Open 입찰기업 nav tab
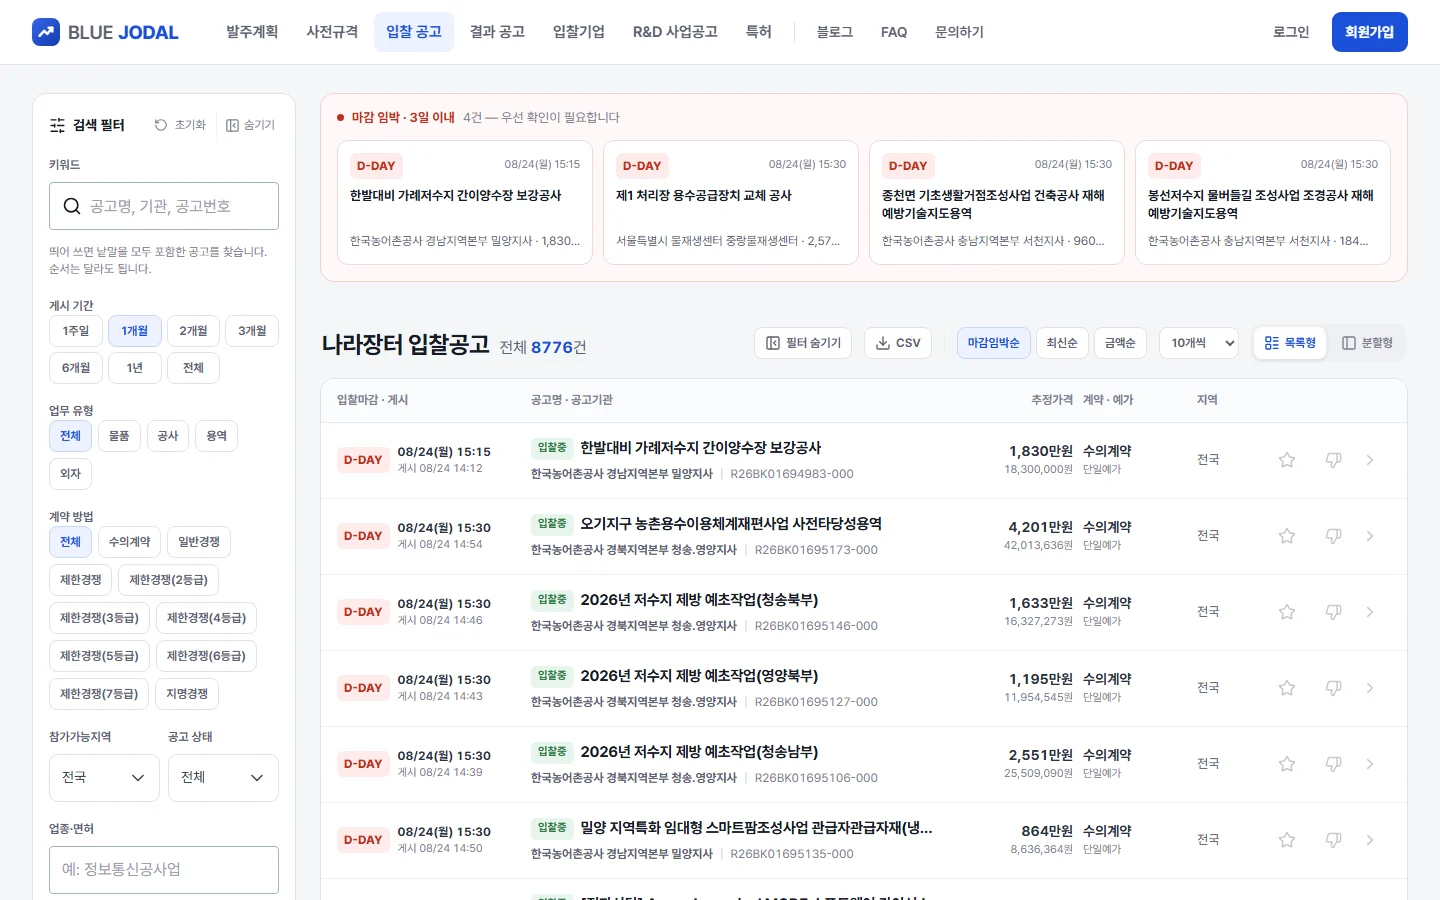Image resolution: width=1440 pixels, height=900 pixels. click(579, 32)
